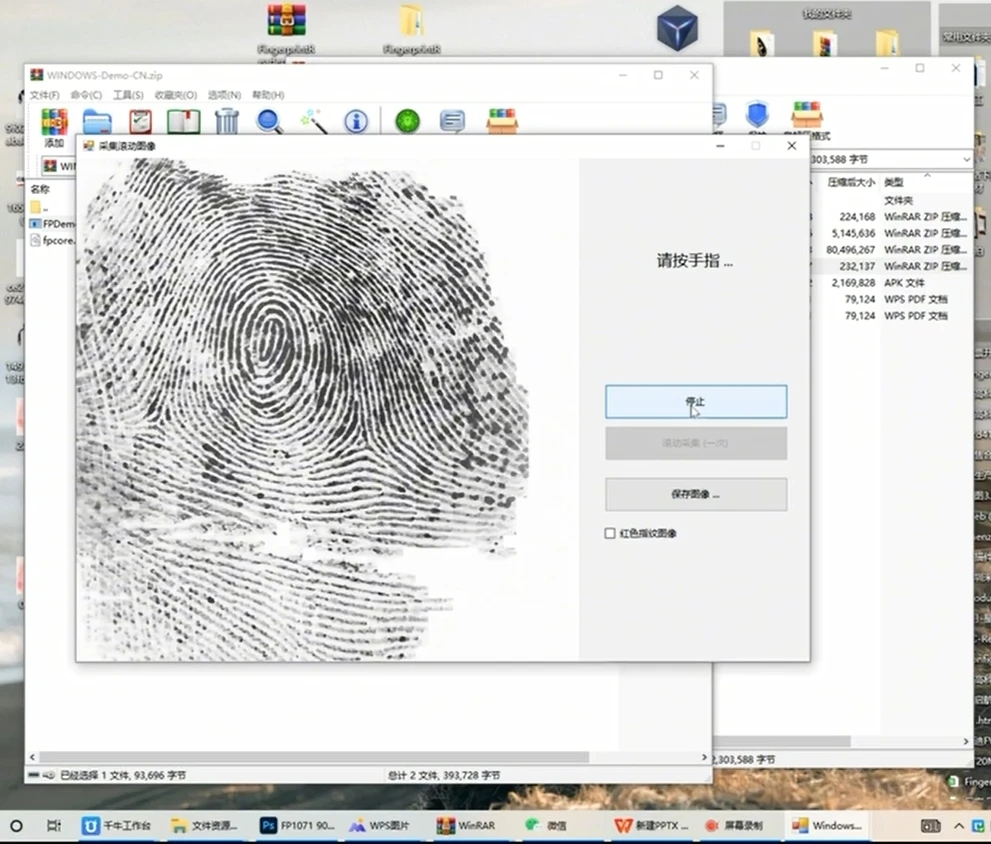Click the Info icon in WinRAR toolbar
The width and height of the screenshot is (991, 844).
356,122
